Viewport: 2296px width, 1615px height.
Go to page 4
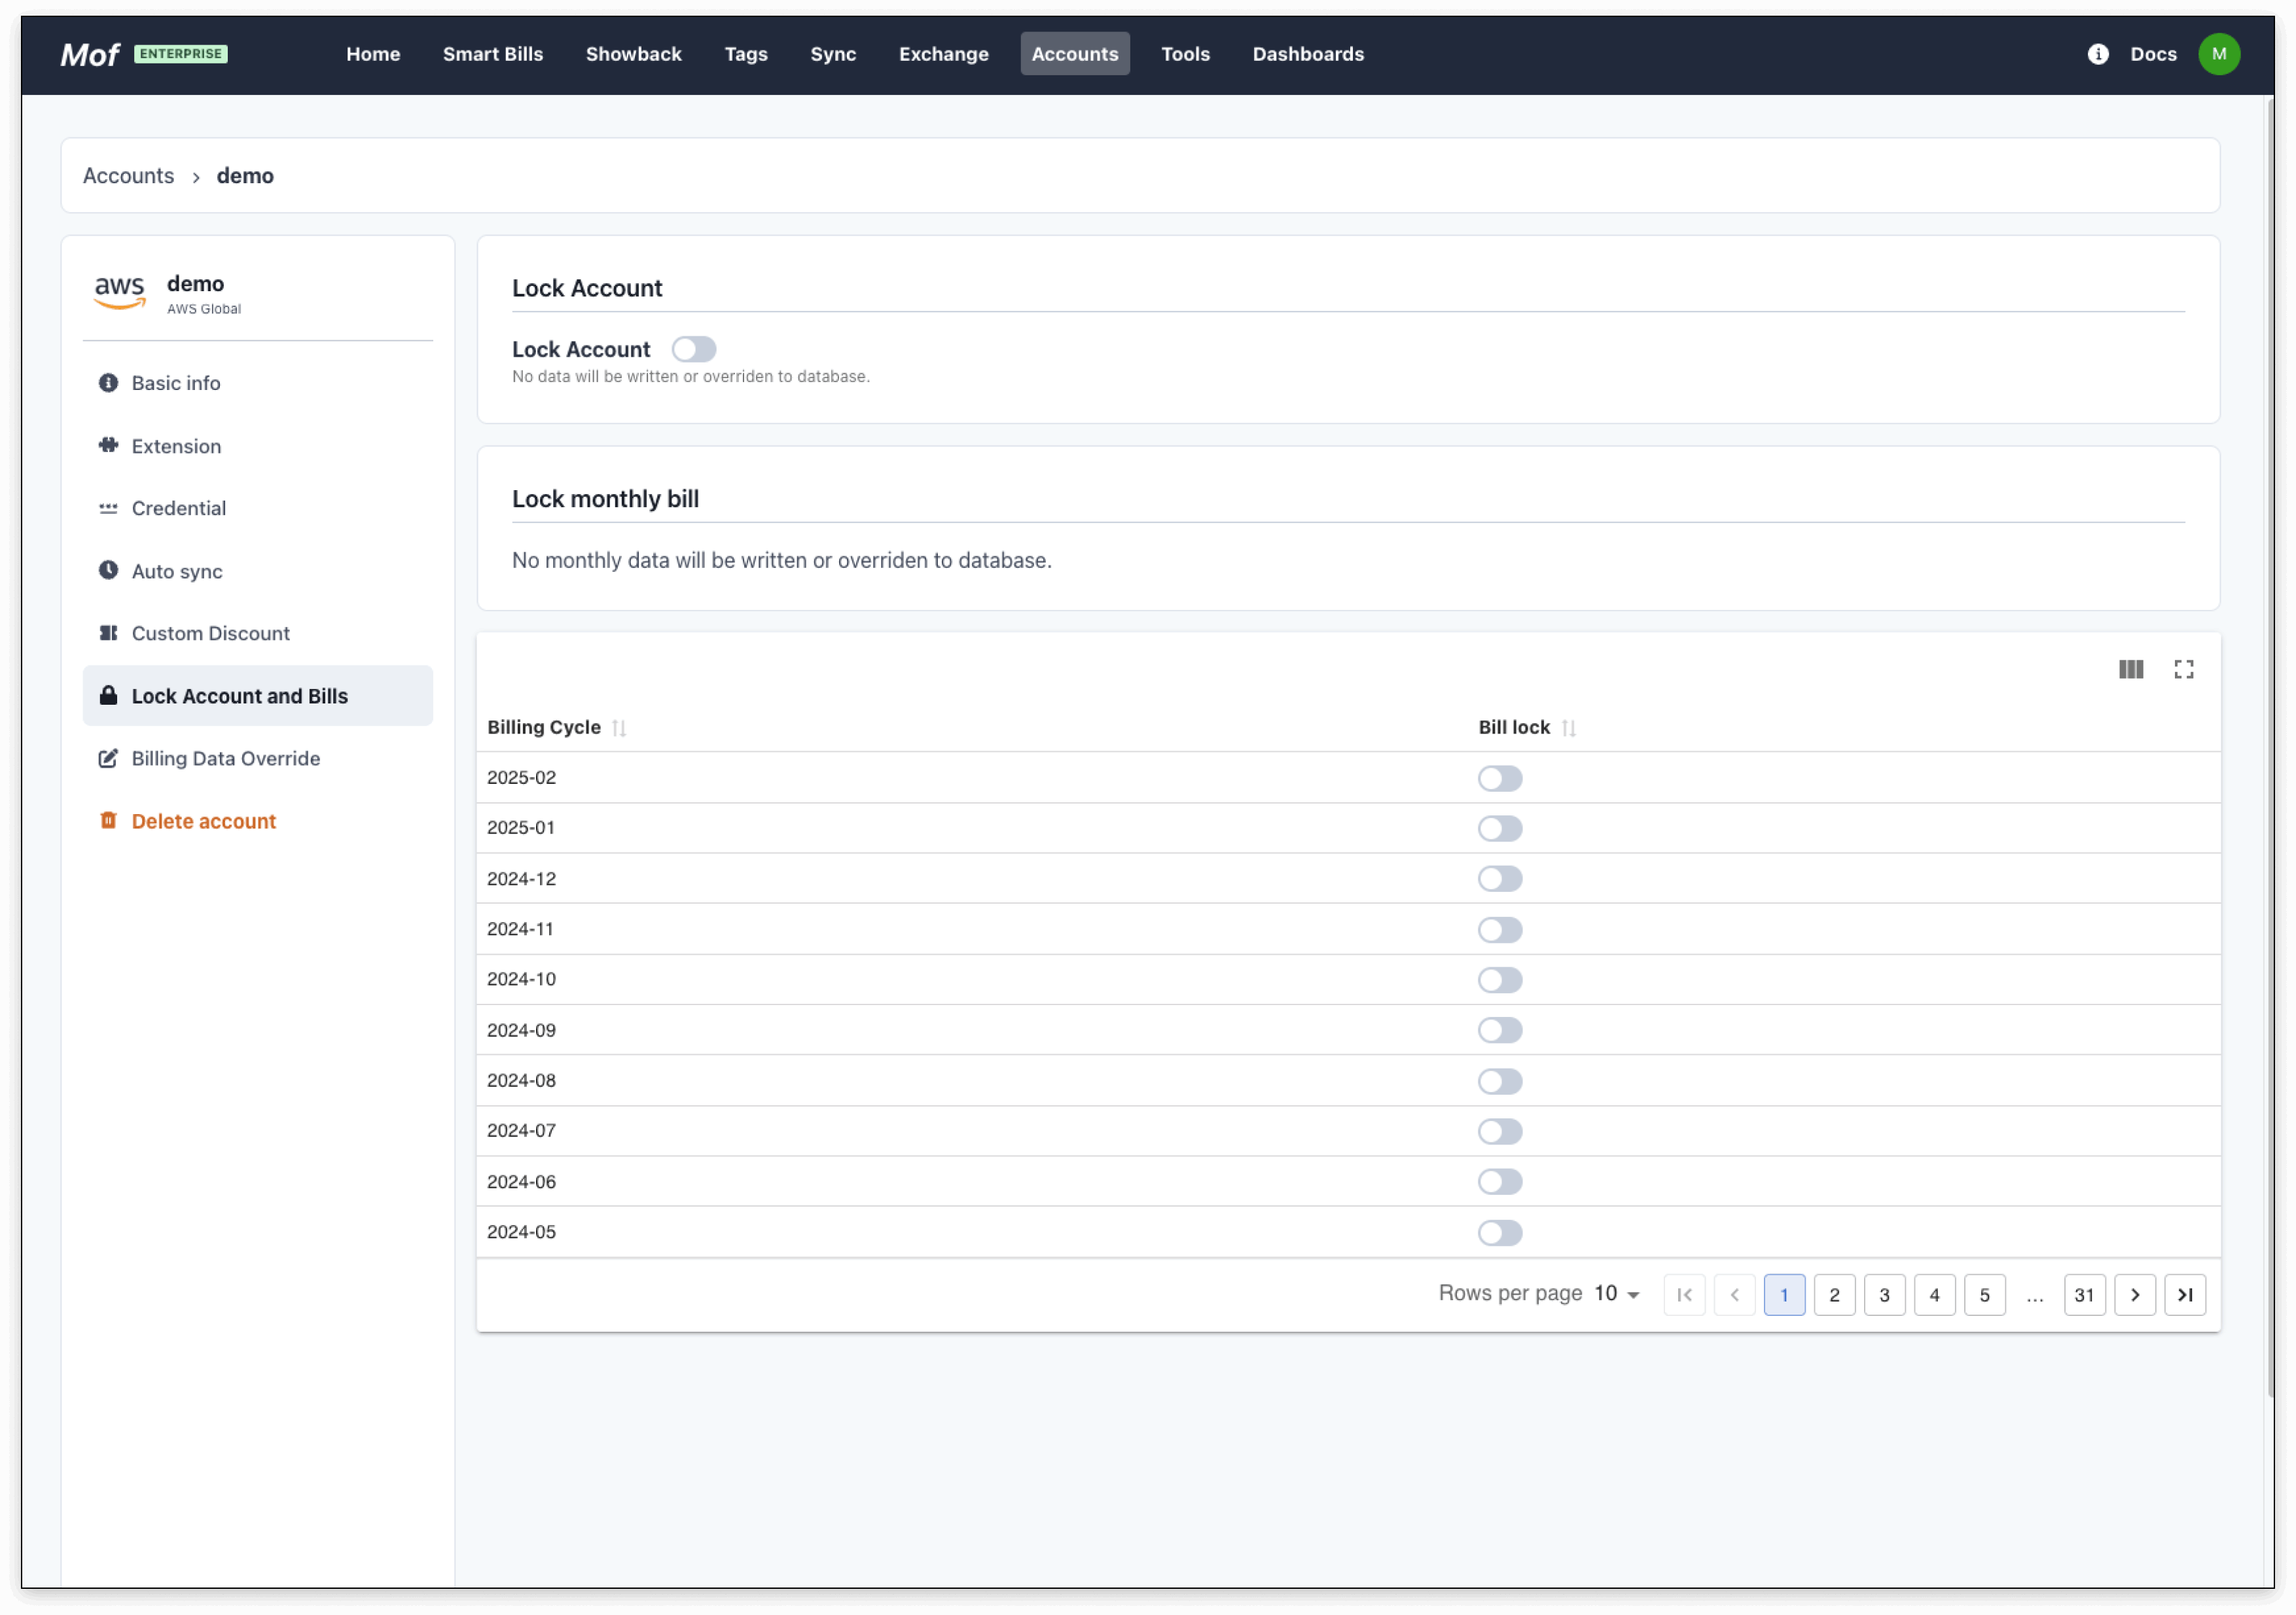1934,1295
